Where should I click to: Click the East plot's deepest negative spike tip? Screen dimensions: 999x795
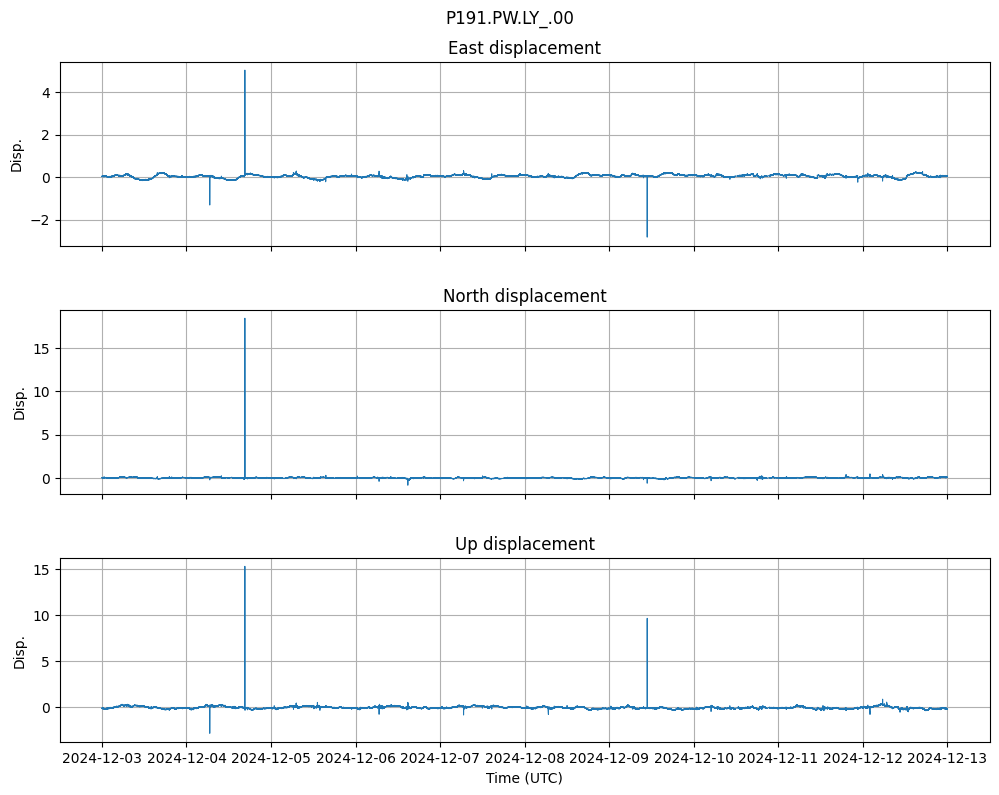[x=647, y=236]
